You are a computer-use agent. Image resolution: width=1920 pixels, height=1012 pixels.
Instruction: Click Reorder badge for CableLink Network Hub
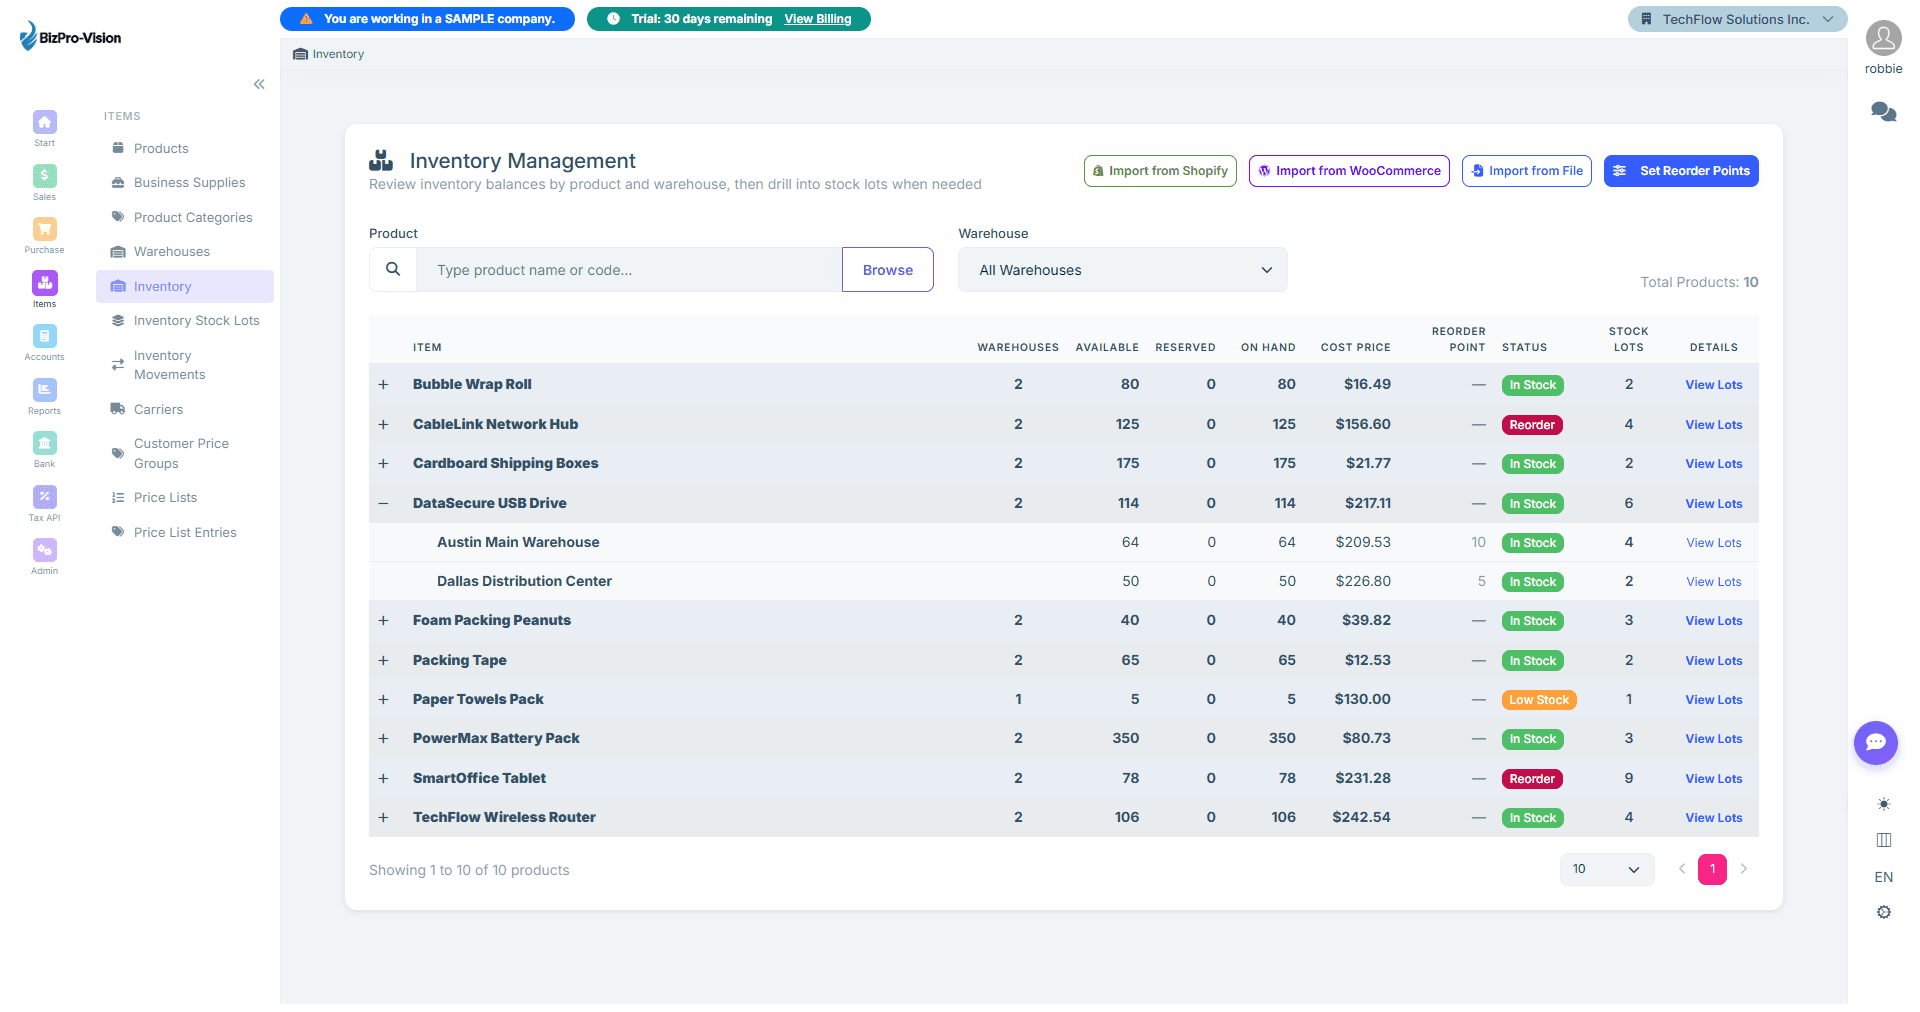(x=1532, y=425)
